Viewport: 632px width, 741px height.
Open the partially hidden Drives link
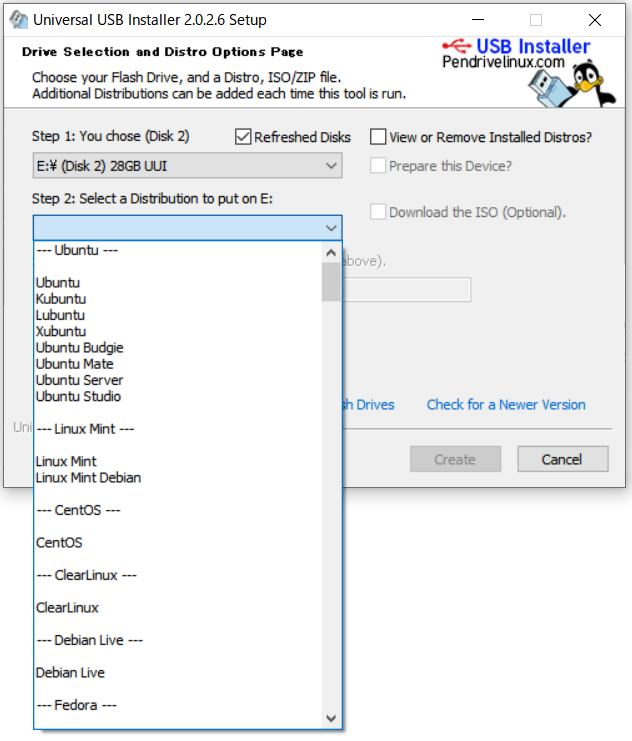(368, 405)
